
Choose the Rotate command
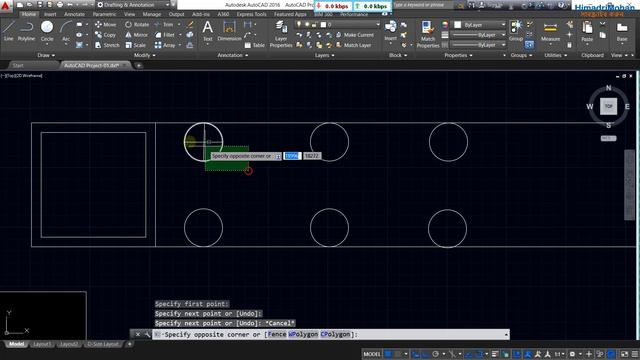(x=137, y=24)
